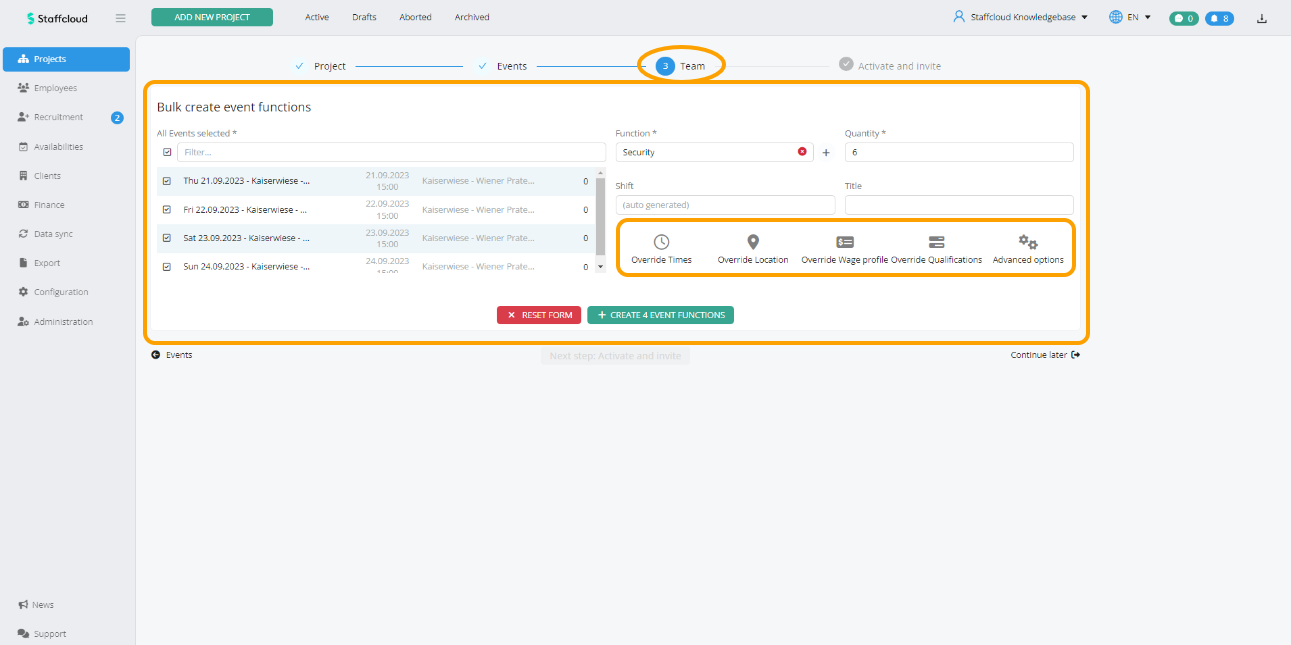Open Override Wage profile icon
1291x645 pixels.
point(845,242)
